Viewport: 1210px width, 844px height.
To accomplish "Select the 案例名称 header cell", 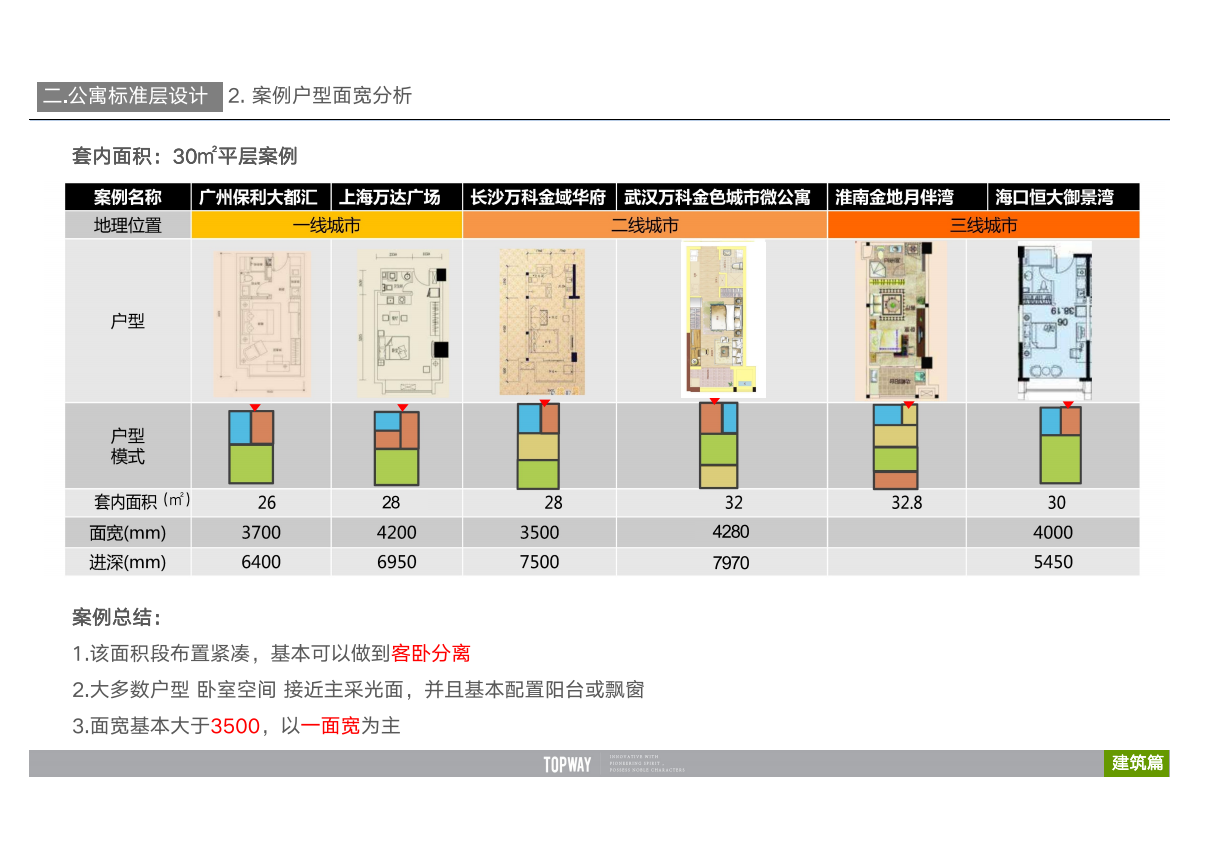I will pyautogui.click(x=128, y=197).
